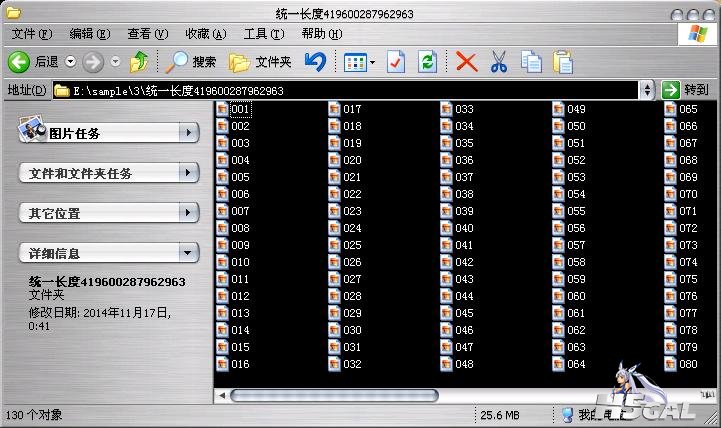
Task: Open the address bar dropdown
Action: 647,90
